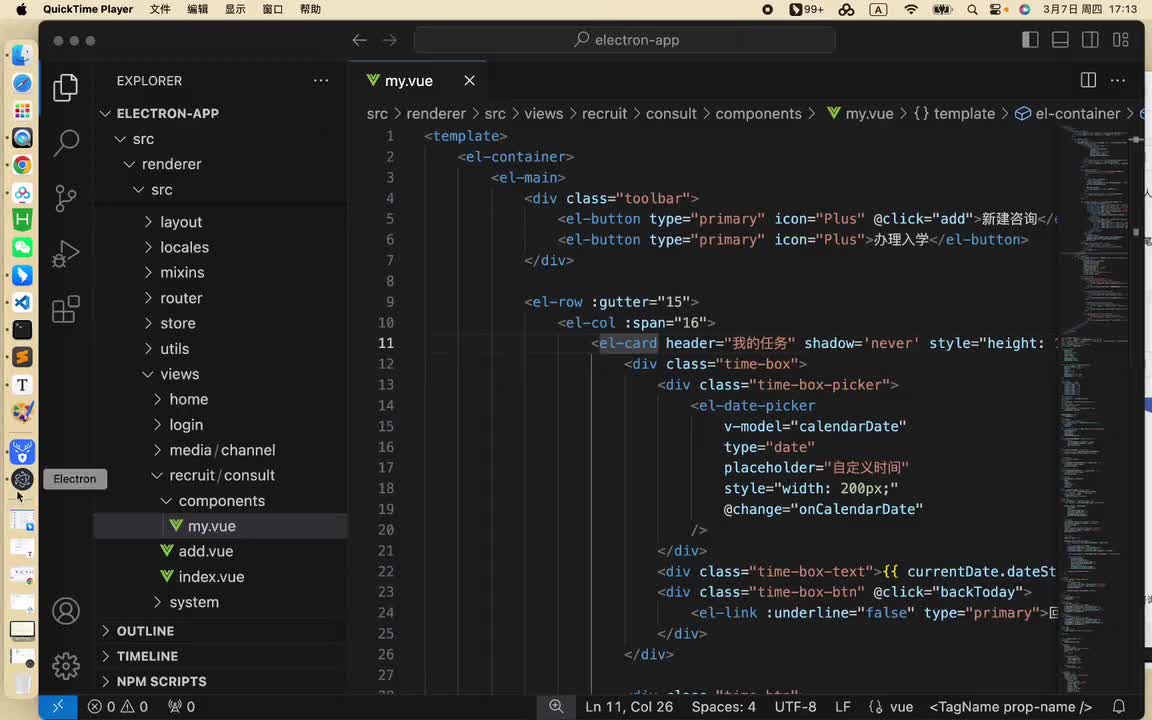Click LF end-of-line setting

[x=843, y=707]
